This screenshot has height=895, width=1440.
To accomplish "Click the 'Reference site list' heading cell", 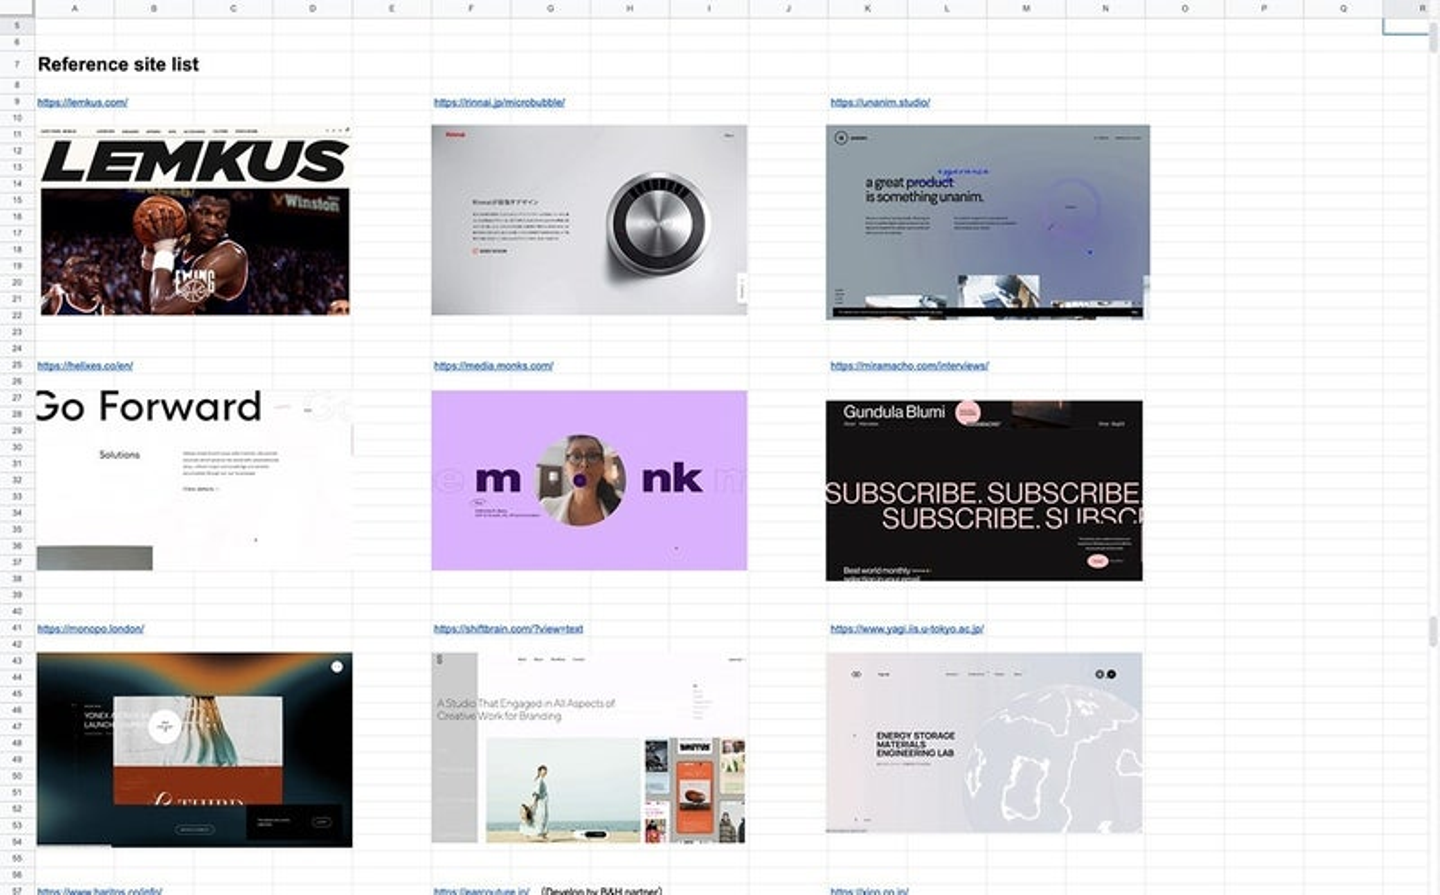I will [118, 64].
